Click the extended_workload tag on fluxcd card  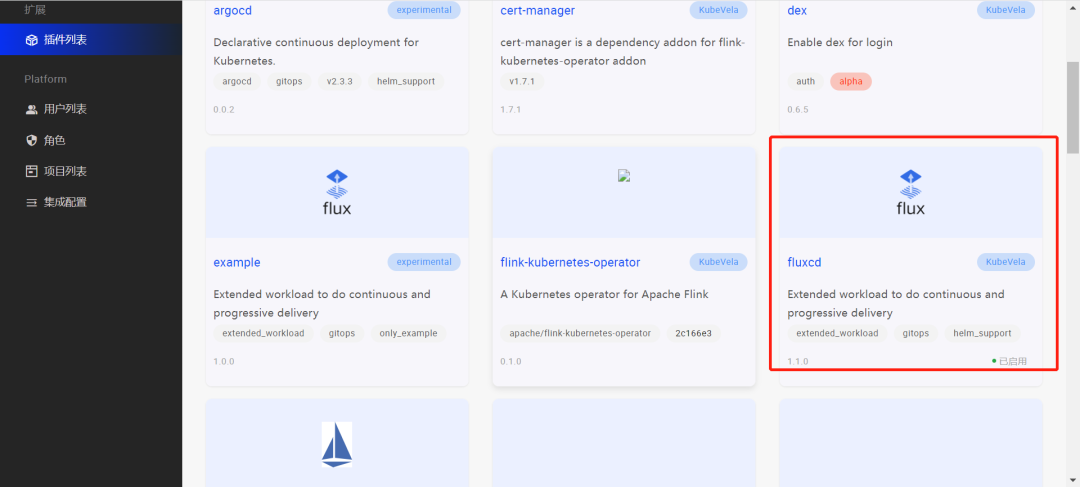(x=838, y=333)
